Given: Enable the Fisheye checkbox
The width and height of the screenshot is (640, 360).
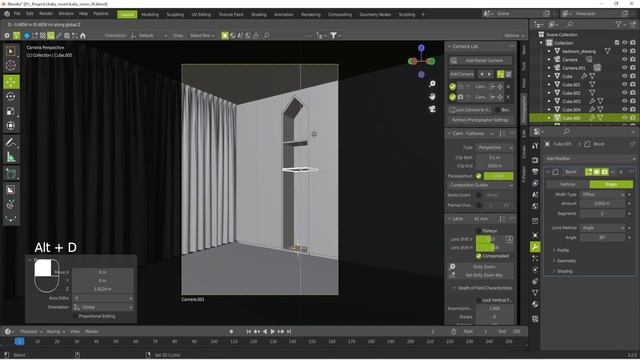Looking at the screenshot, I should [x=479, y=231].
